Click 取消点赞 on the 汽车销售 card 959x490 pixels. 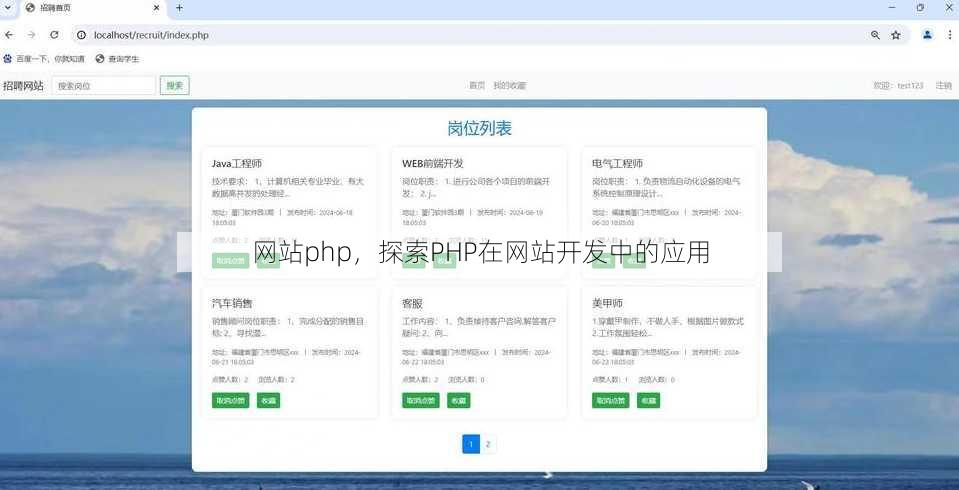coord(231,401)
